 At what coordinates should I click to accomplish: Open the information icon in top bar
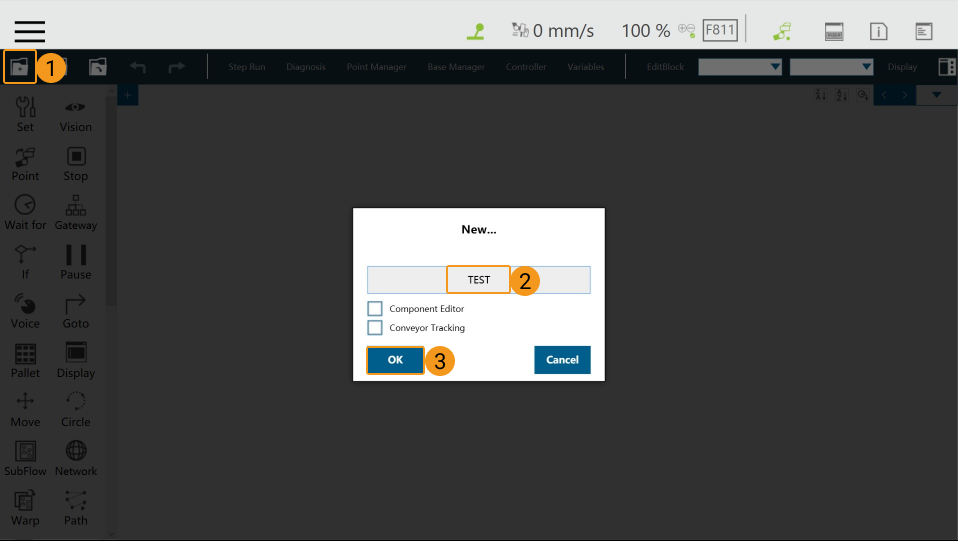(x=878, y=31)
